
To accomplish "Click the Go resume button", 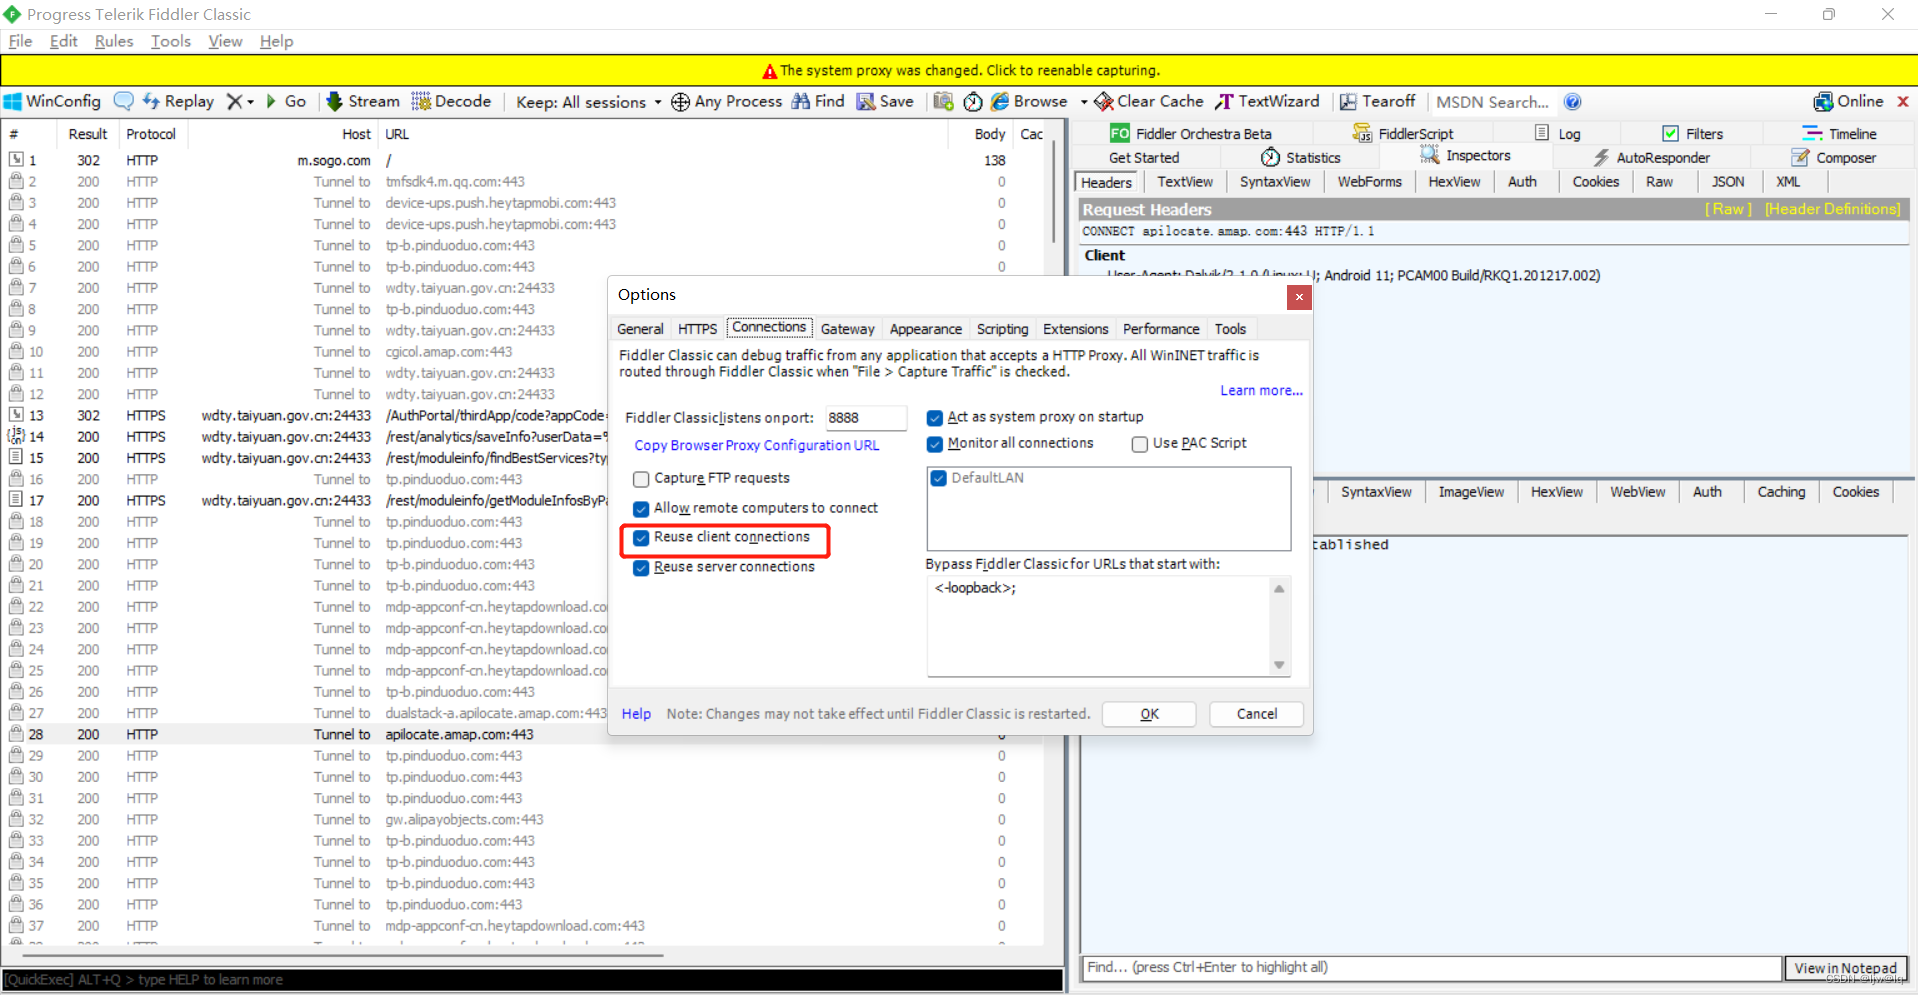I will coord(286,101).
